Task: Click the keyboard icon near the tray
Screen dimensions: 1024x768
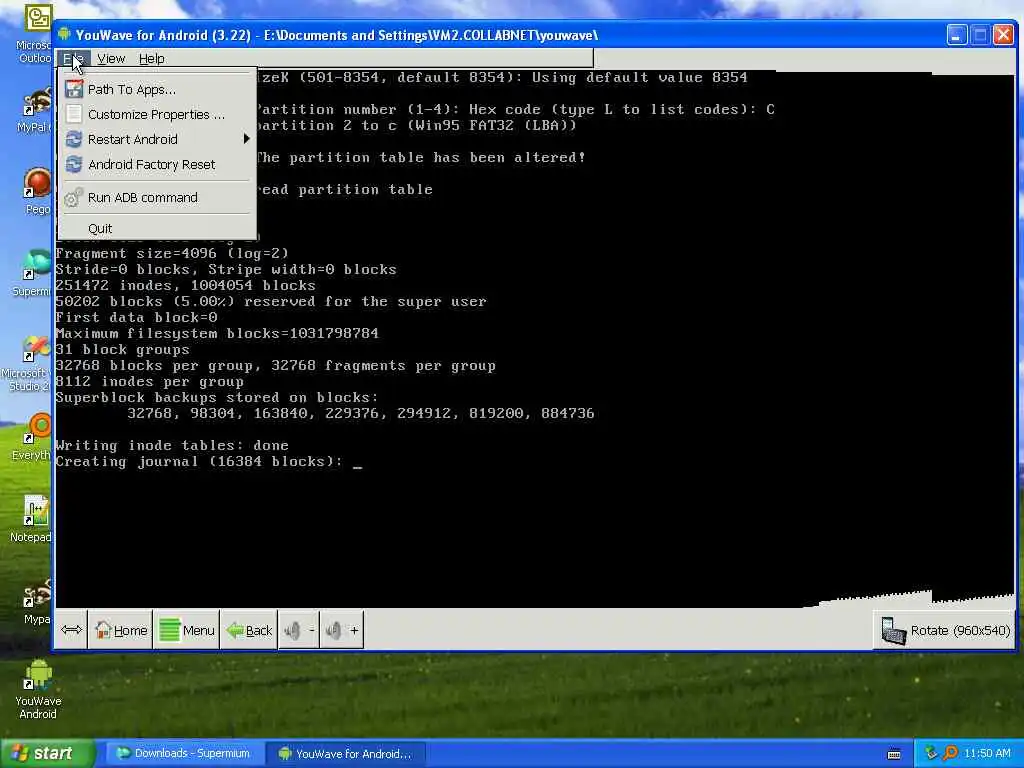Action: tap(894, 754)
